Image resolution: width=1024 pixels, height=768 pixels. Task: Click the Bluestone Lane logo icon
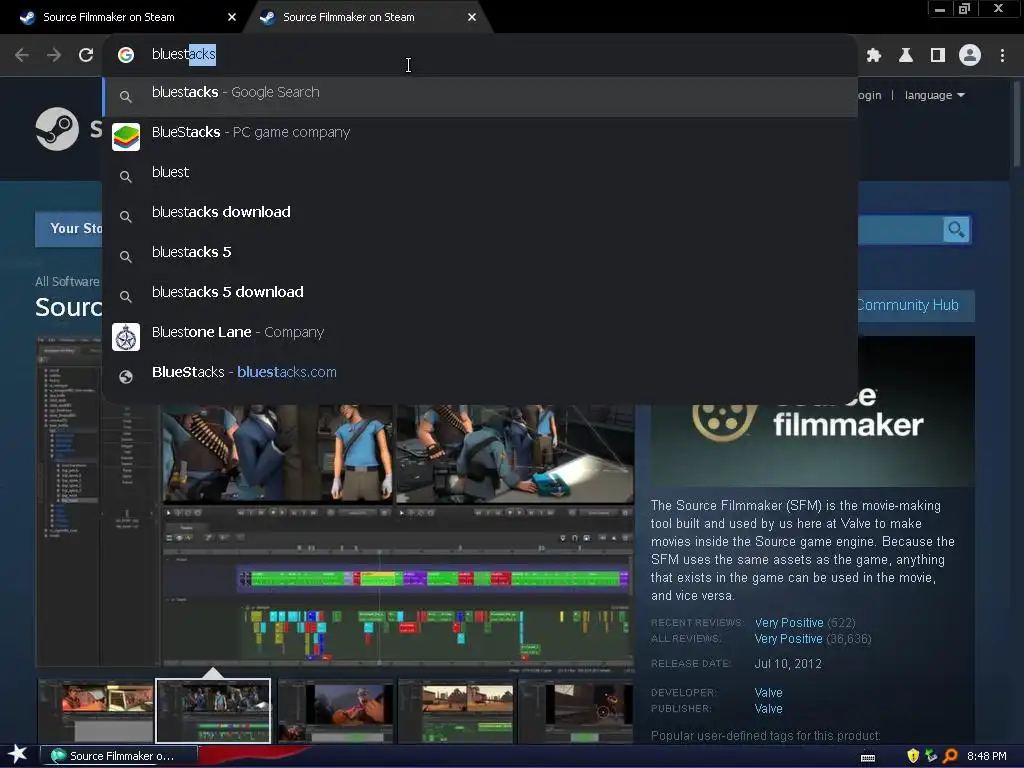126,337
